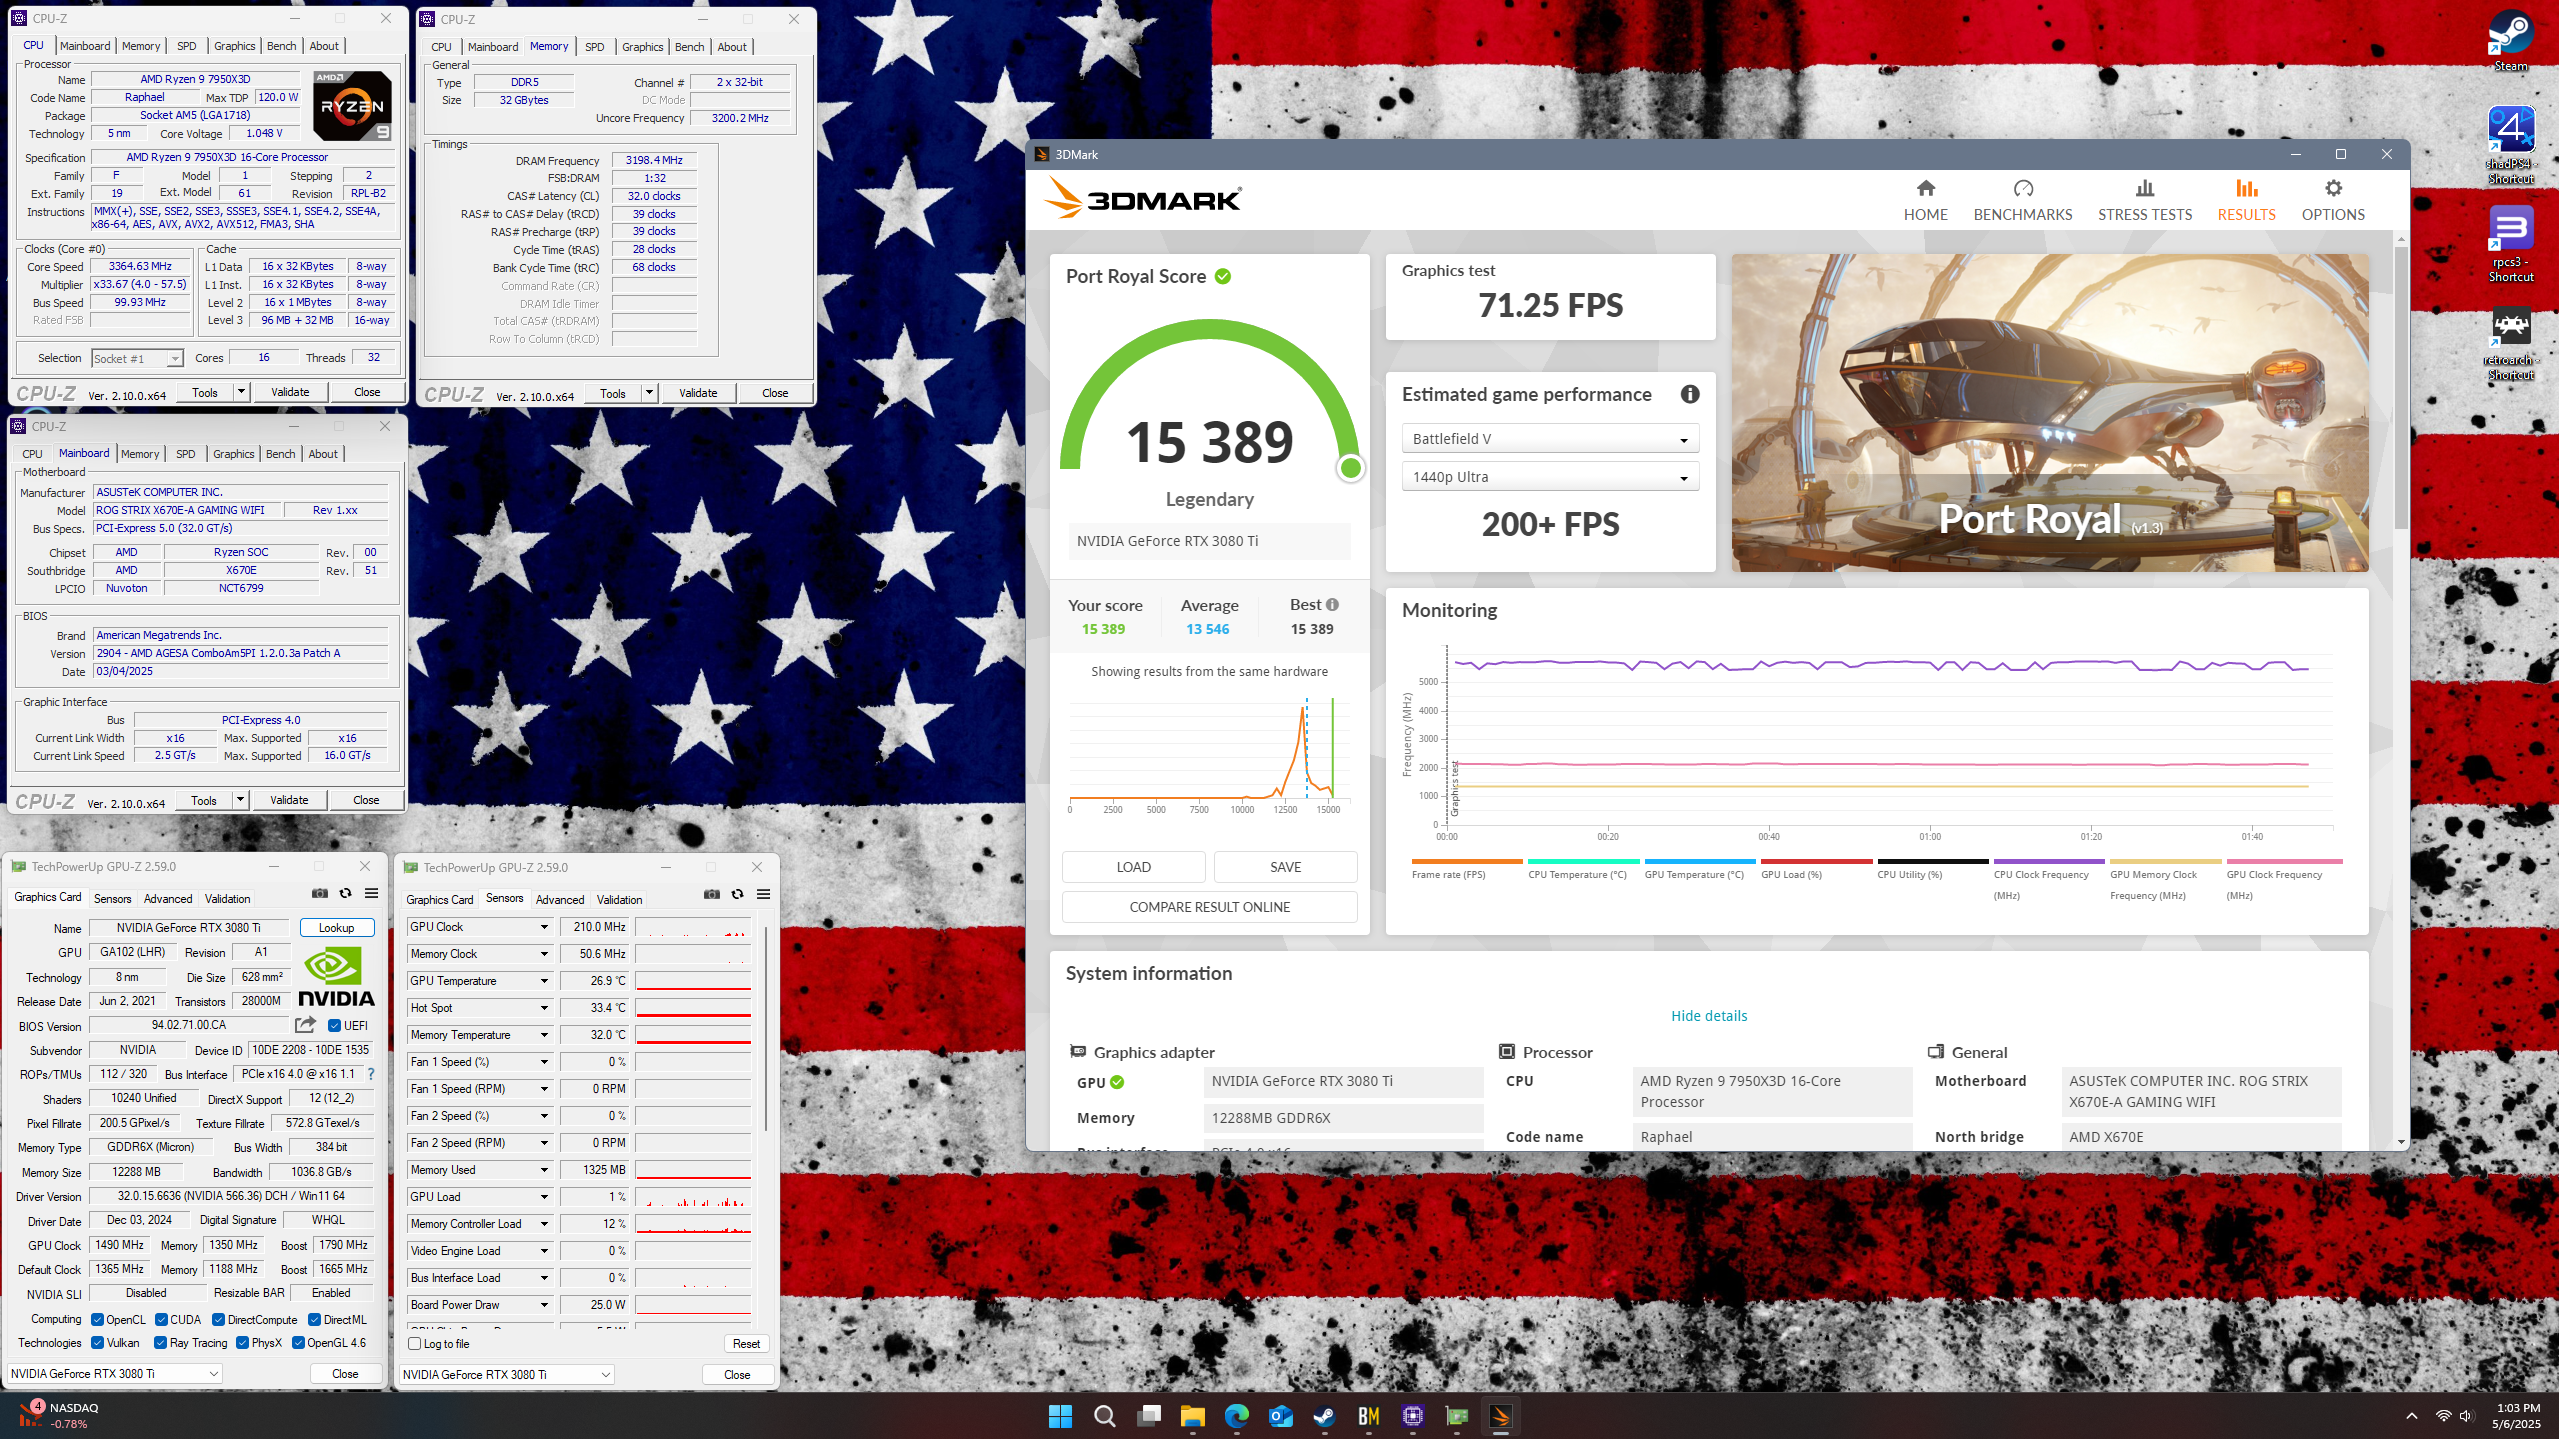The width and height of the screenshot is (2559, 1439).
Task: Open Windows Start menu on taskbar
Action: coord(1060,1416)
